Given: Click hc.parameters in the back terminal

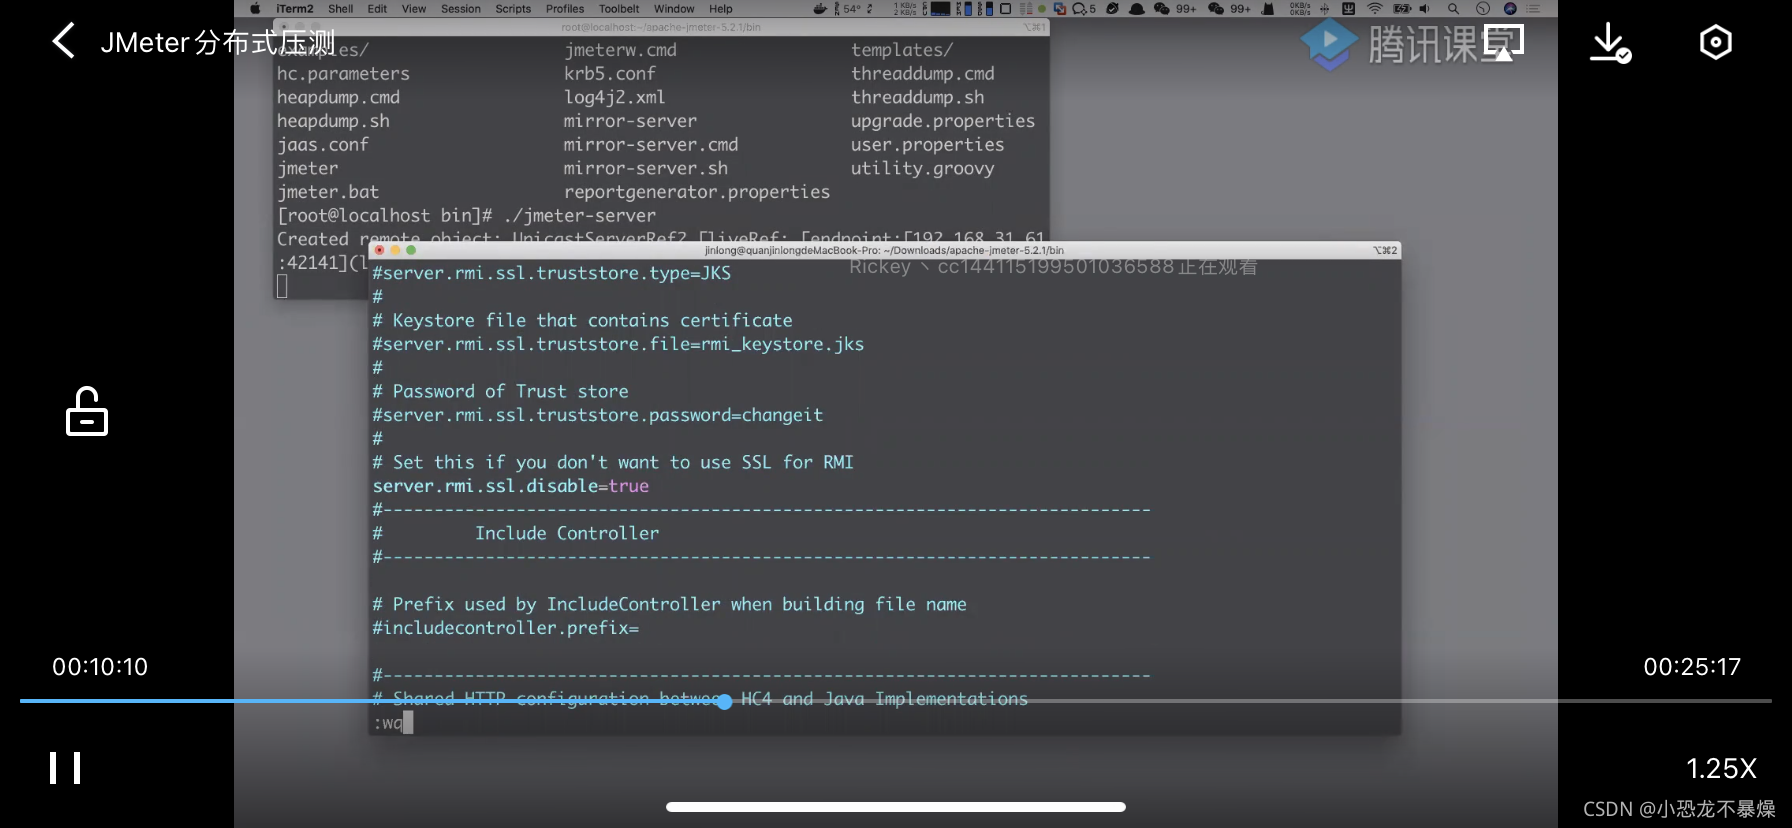Looking at the screenshot, I should point(343,74).
